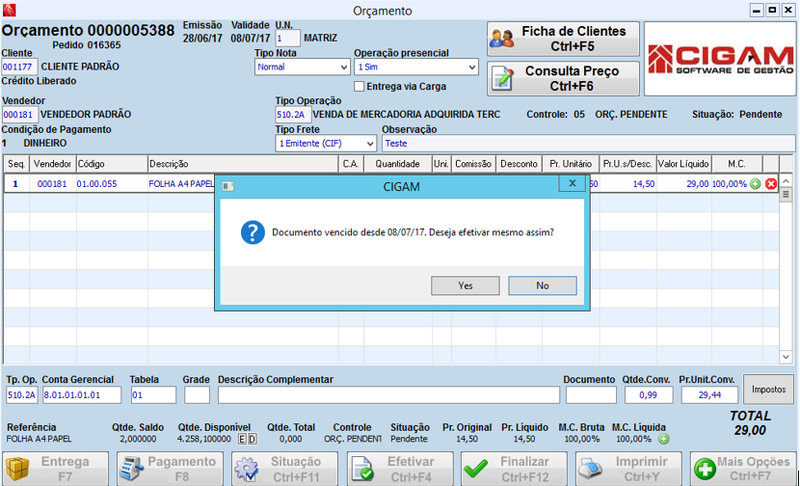Click green plus beside M.C. Líquida
This screenshot has height=486, width=800.
pos(663,439)
